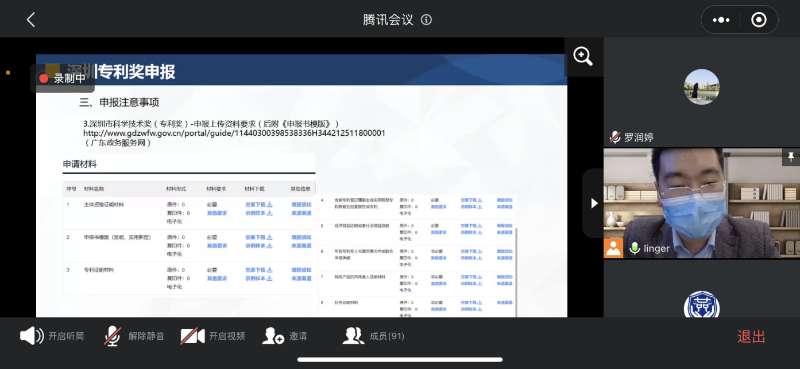Tap the pin icon on linger's video
The image size is (800, 369).
[x=791, y=157]
